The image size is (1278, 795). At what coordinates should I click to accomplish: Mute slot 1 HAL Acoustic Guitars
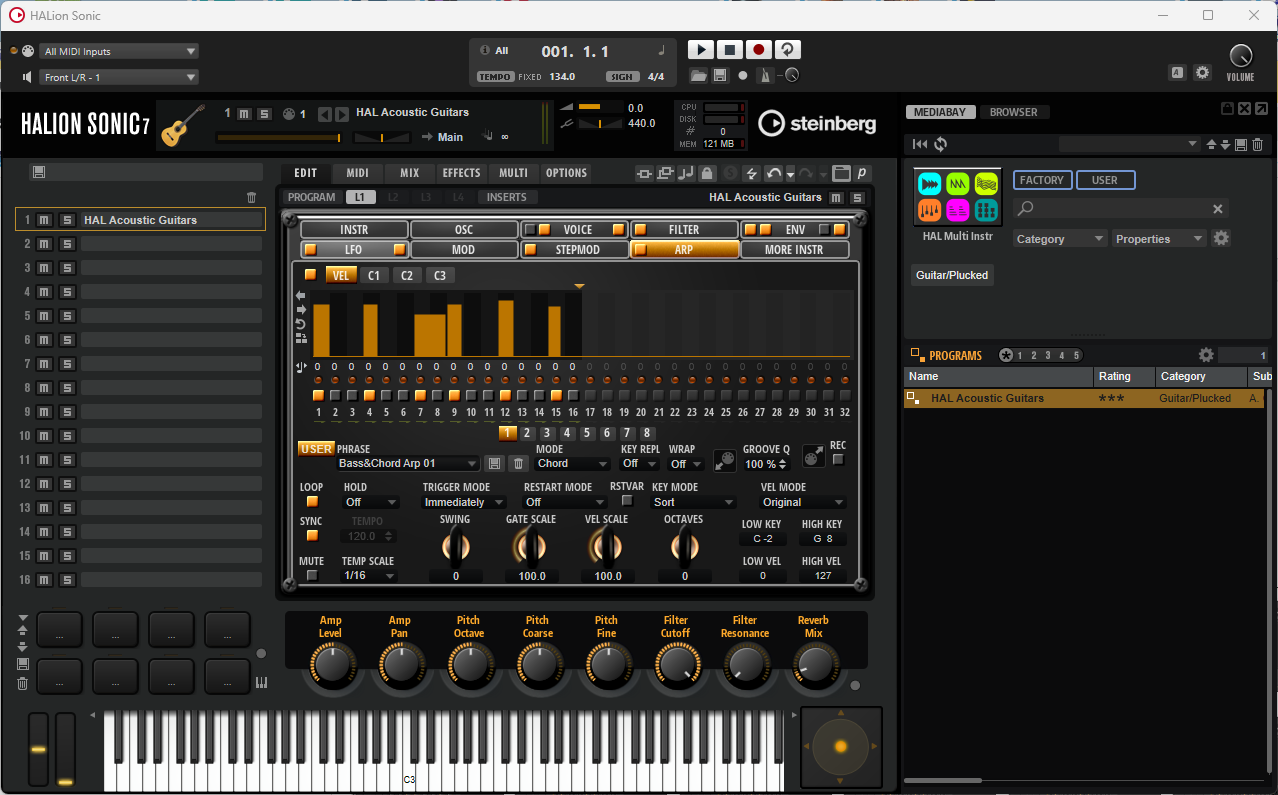(45, 220)
